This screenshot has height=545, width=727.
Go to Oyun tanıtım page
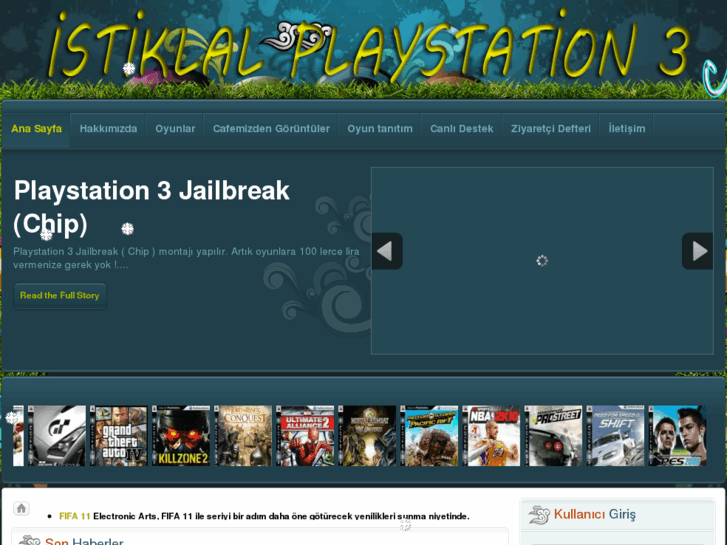(x=380, y=129)
